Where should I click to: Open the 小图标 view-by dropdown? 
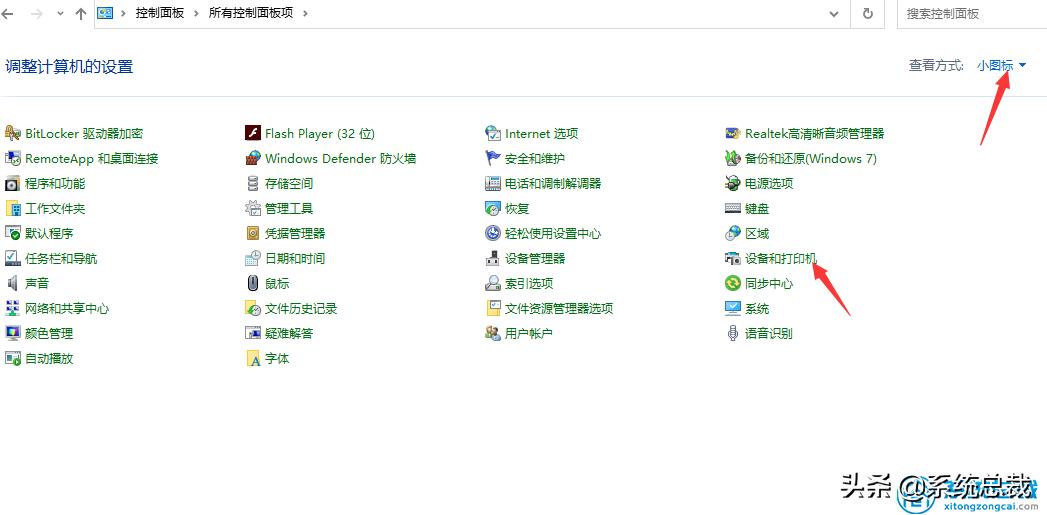tap(1002, 65)
